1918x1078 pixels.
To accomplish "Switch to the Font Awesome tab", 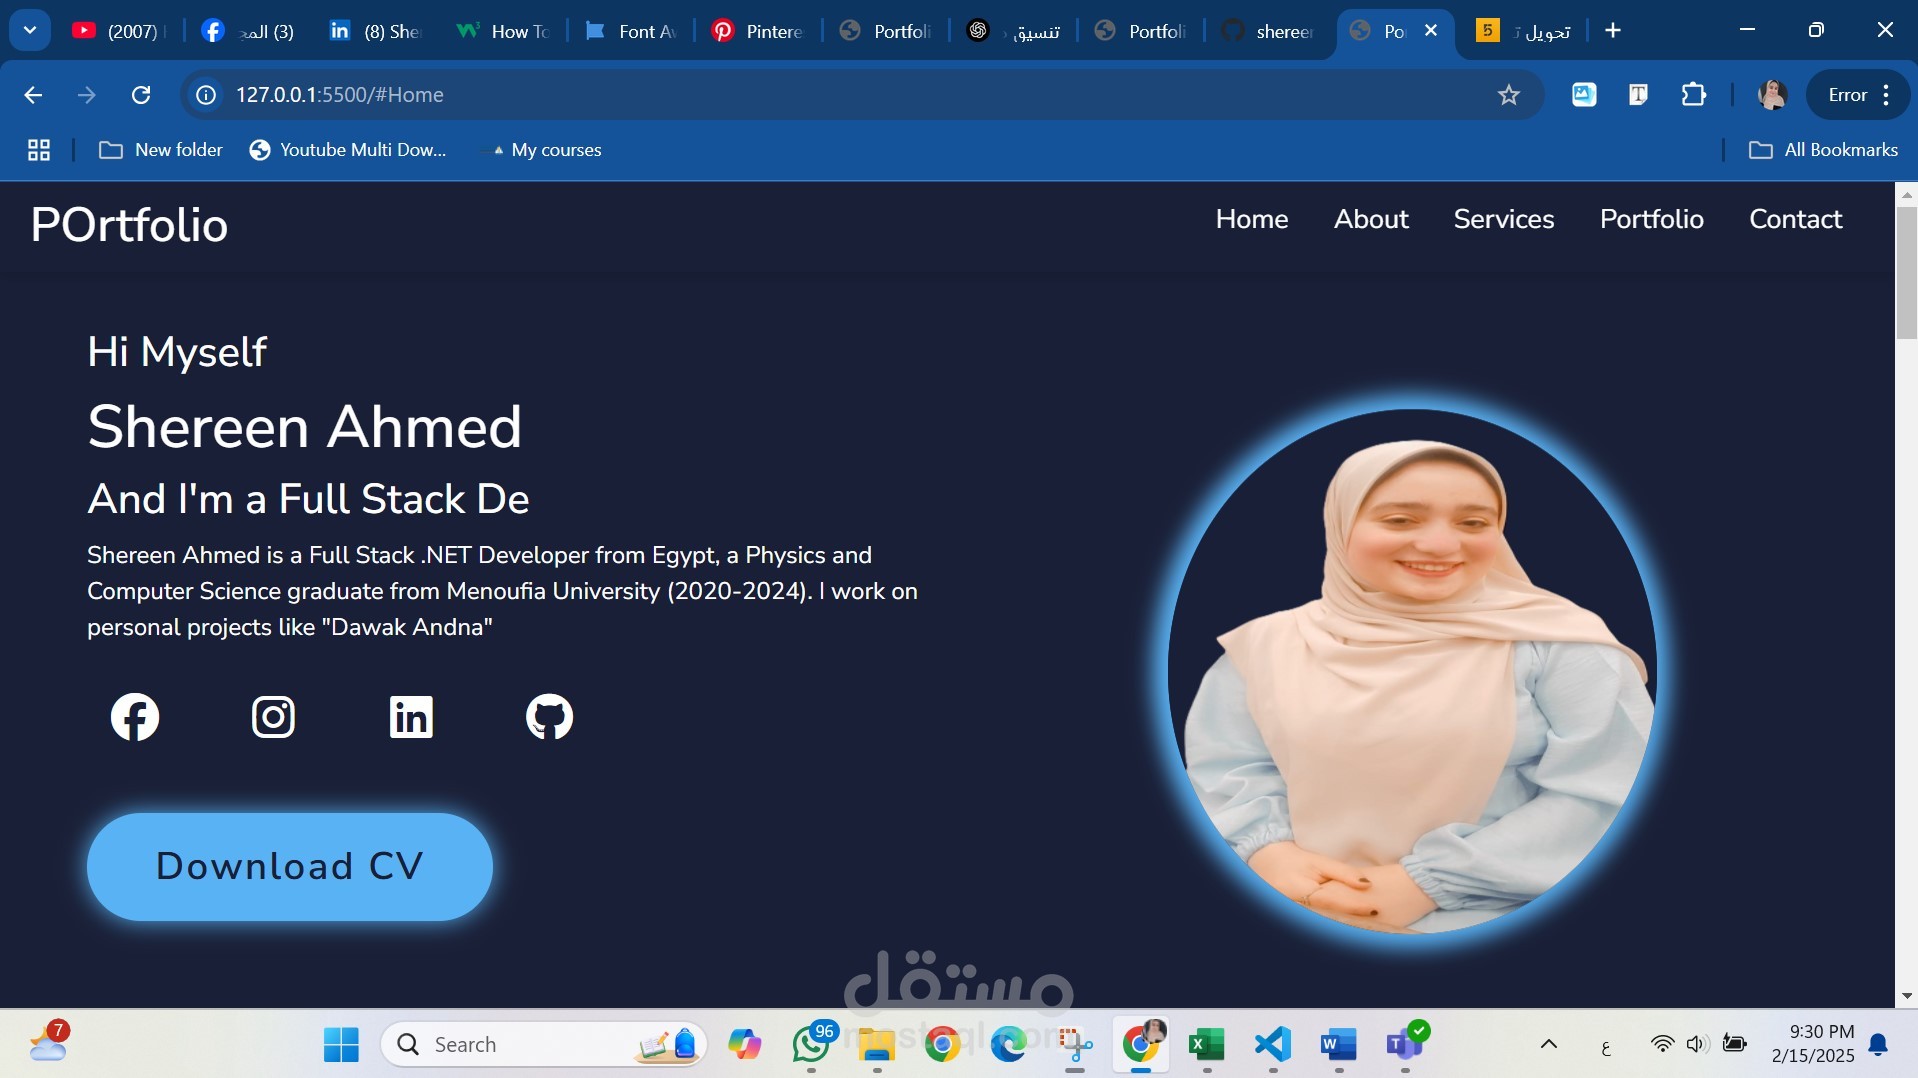I will (x=631, y=31).
